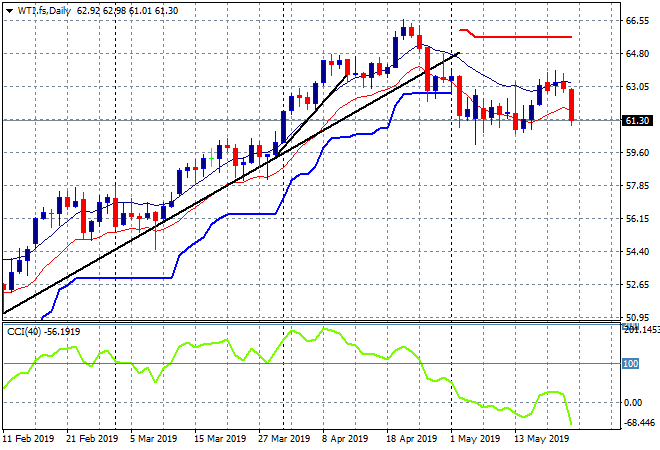Viewport: 660px width, 450px height.
Task: Select the CCI(40) -56.1919 indicator label
Action: [43, 332]
